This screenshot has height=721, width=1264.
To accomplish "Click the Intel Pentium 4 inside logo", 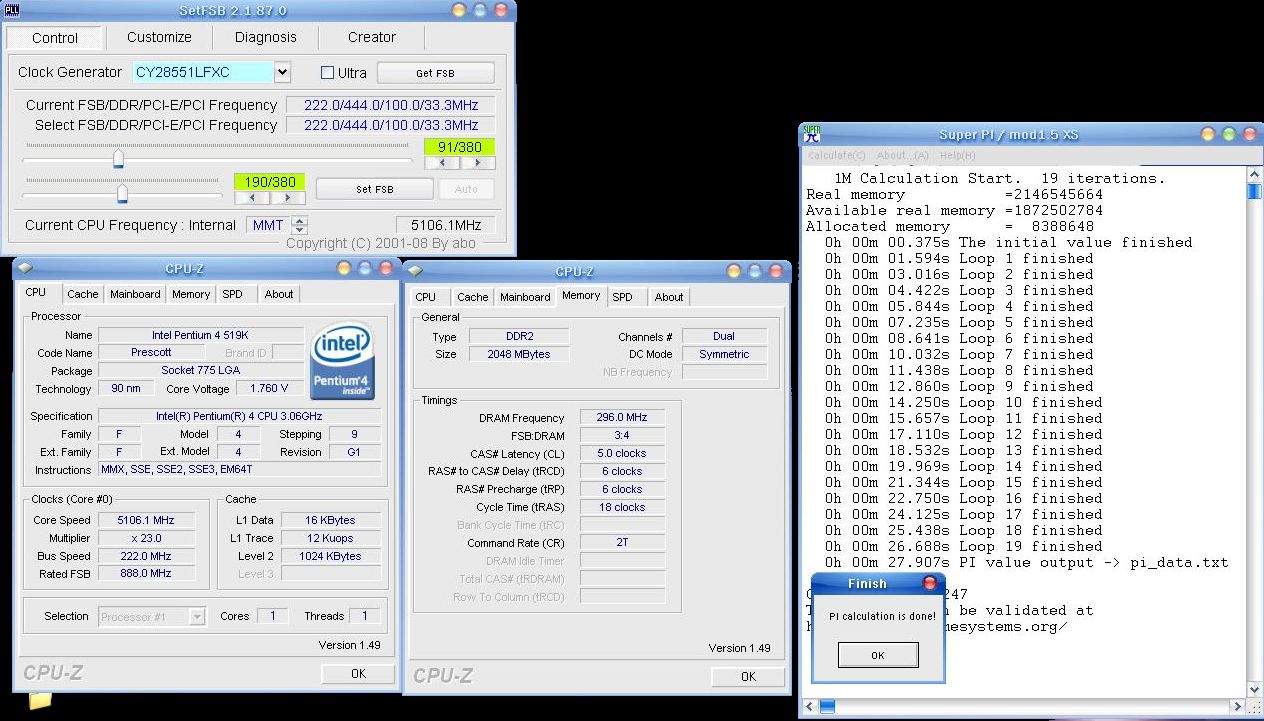I will (x=342, y=360).
